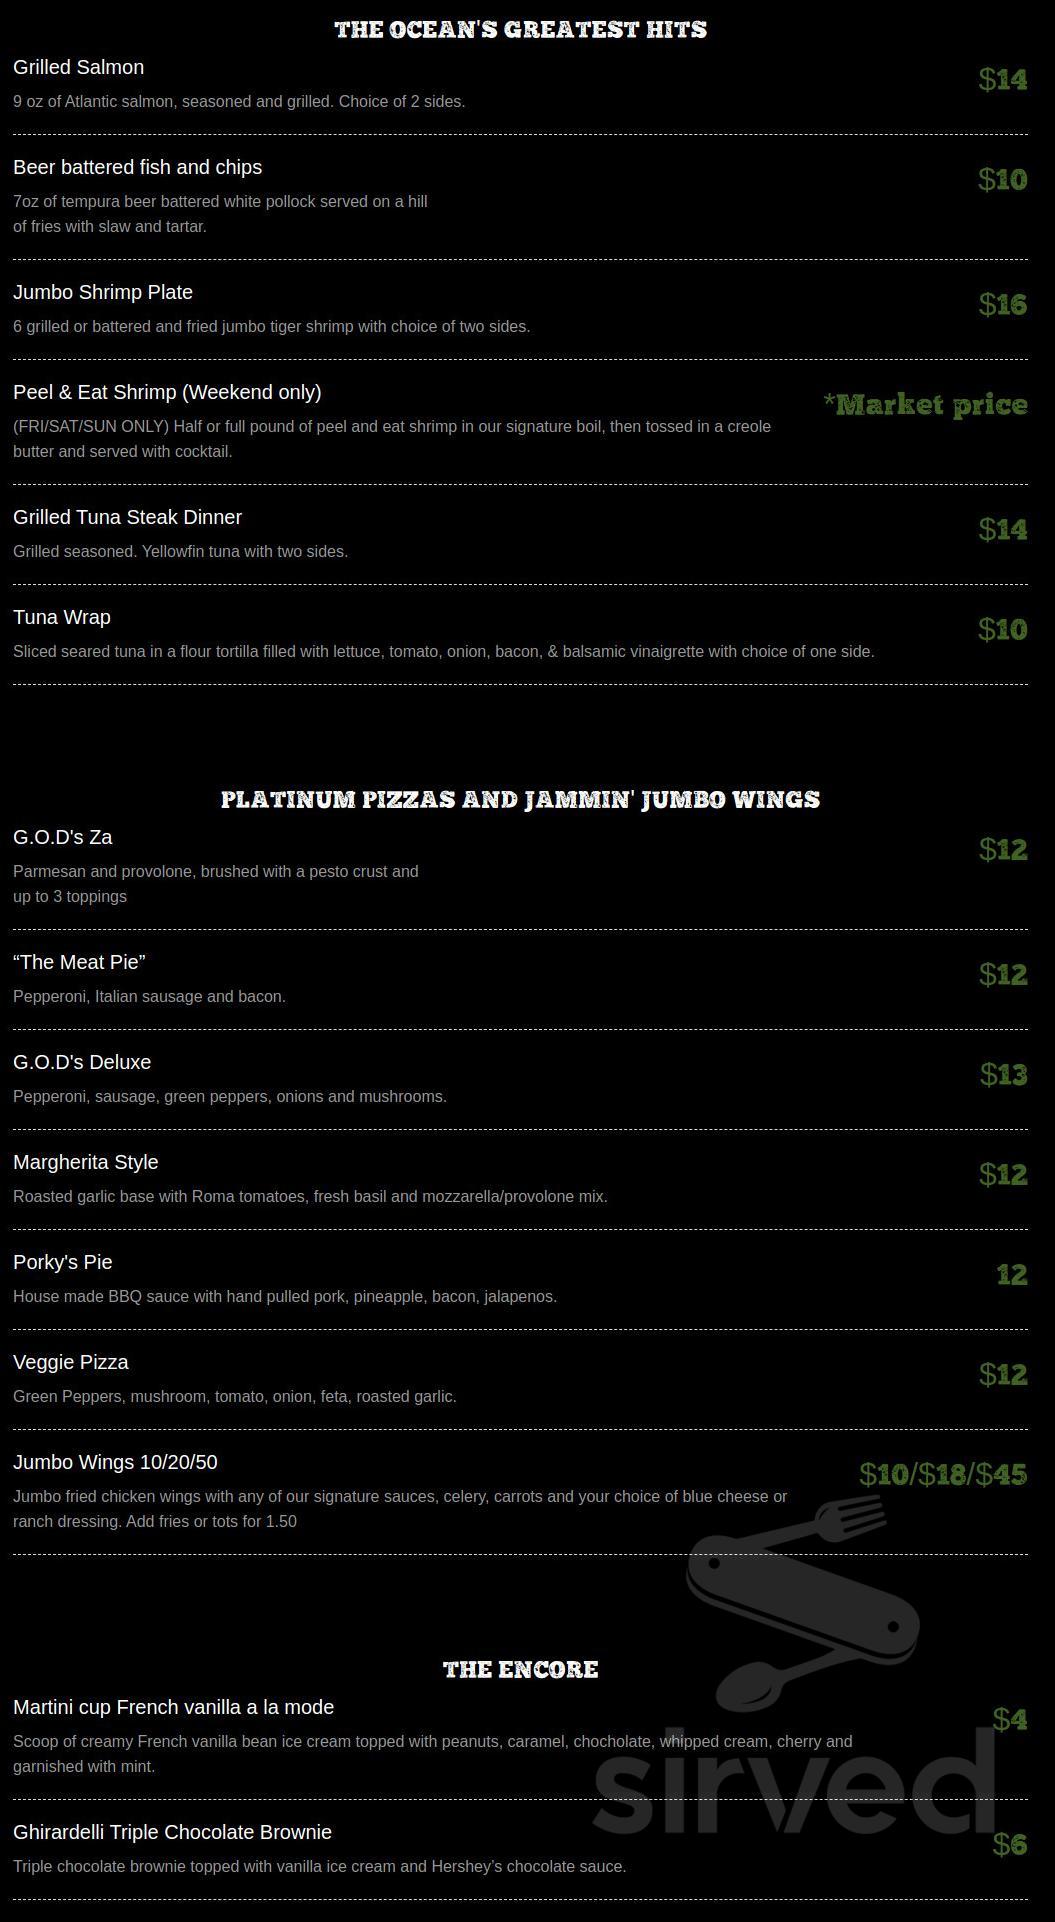
Task: Select the Grilled Salmon item title
Action: pos(78,67)
